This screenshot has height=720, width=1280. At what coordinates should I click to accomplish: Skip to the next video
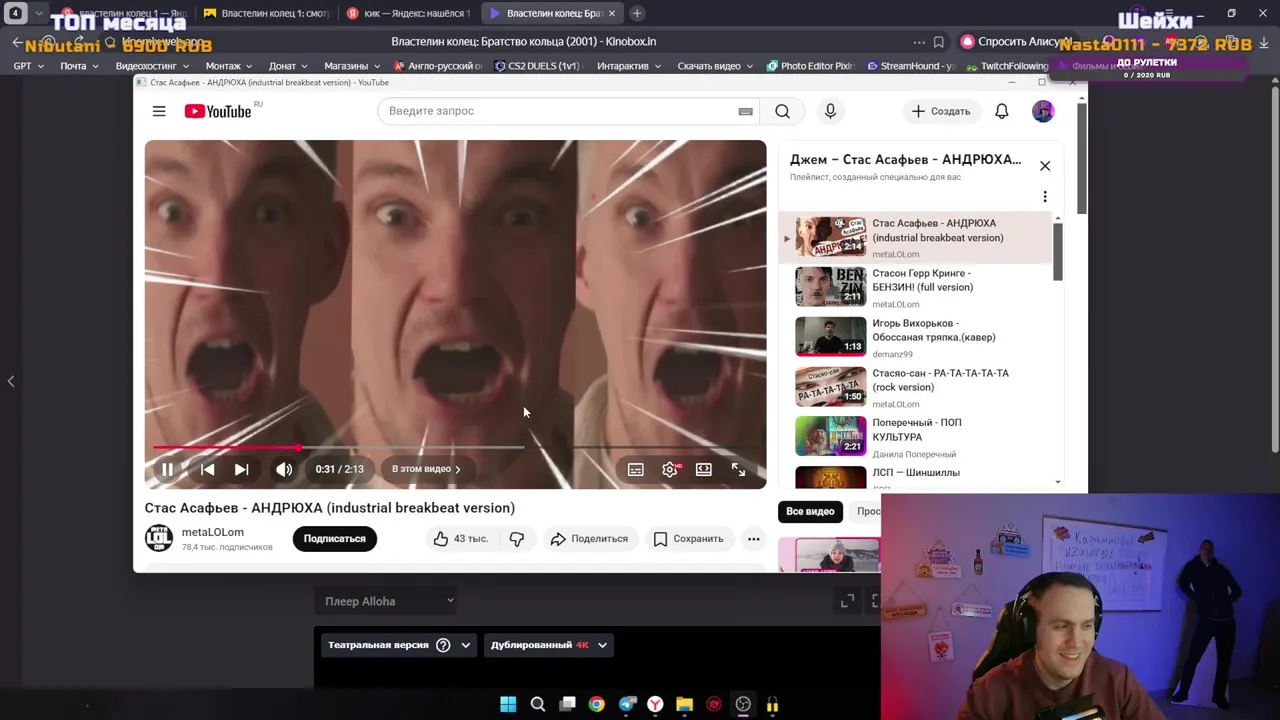point(241,469)
